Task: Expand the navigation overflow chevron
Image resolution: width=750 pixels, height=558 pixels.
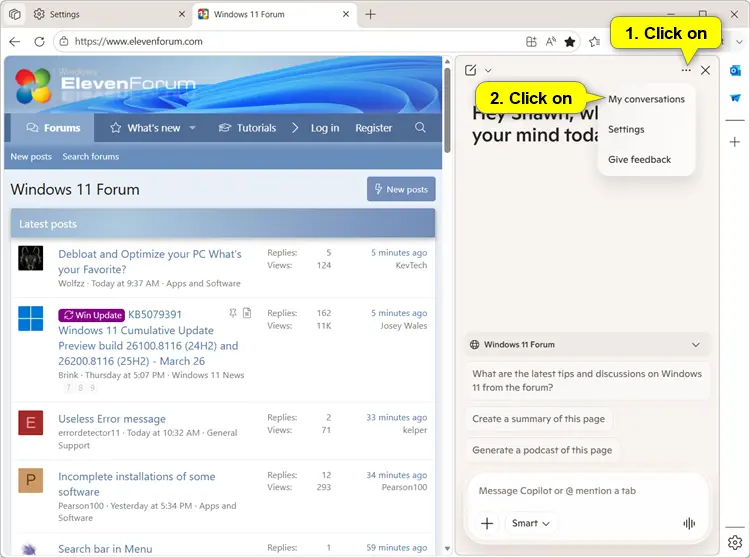Action: click(295, 128)
